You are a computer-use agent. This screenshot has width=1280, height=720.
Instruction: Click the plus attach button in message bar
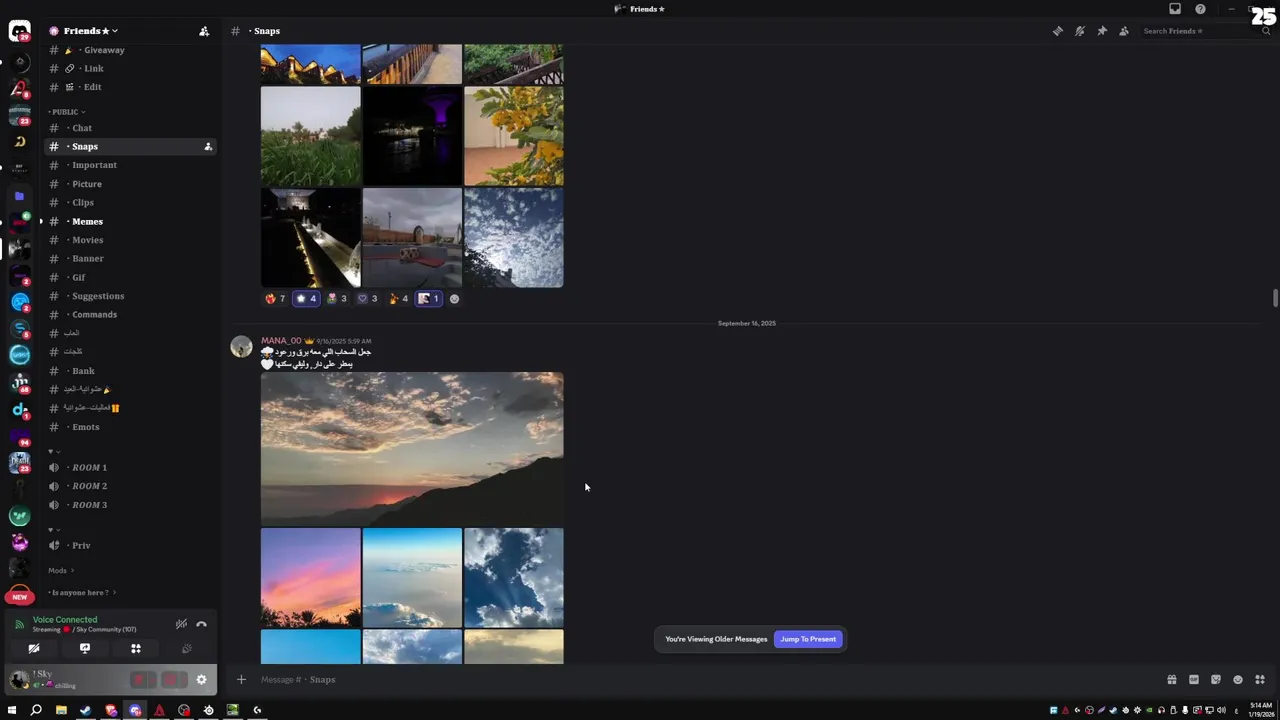click(241, 680)
